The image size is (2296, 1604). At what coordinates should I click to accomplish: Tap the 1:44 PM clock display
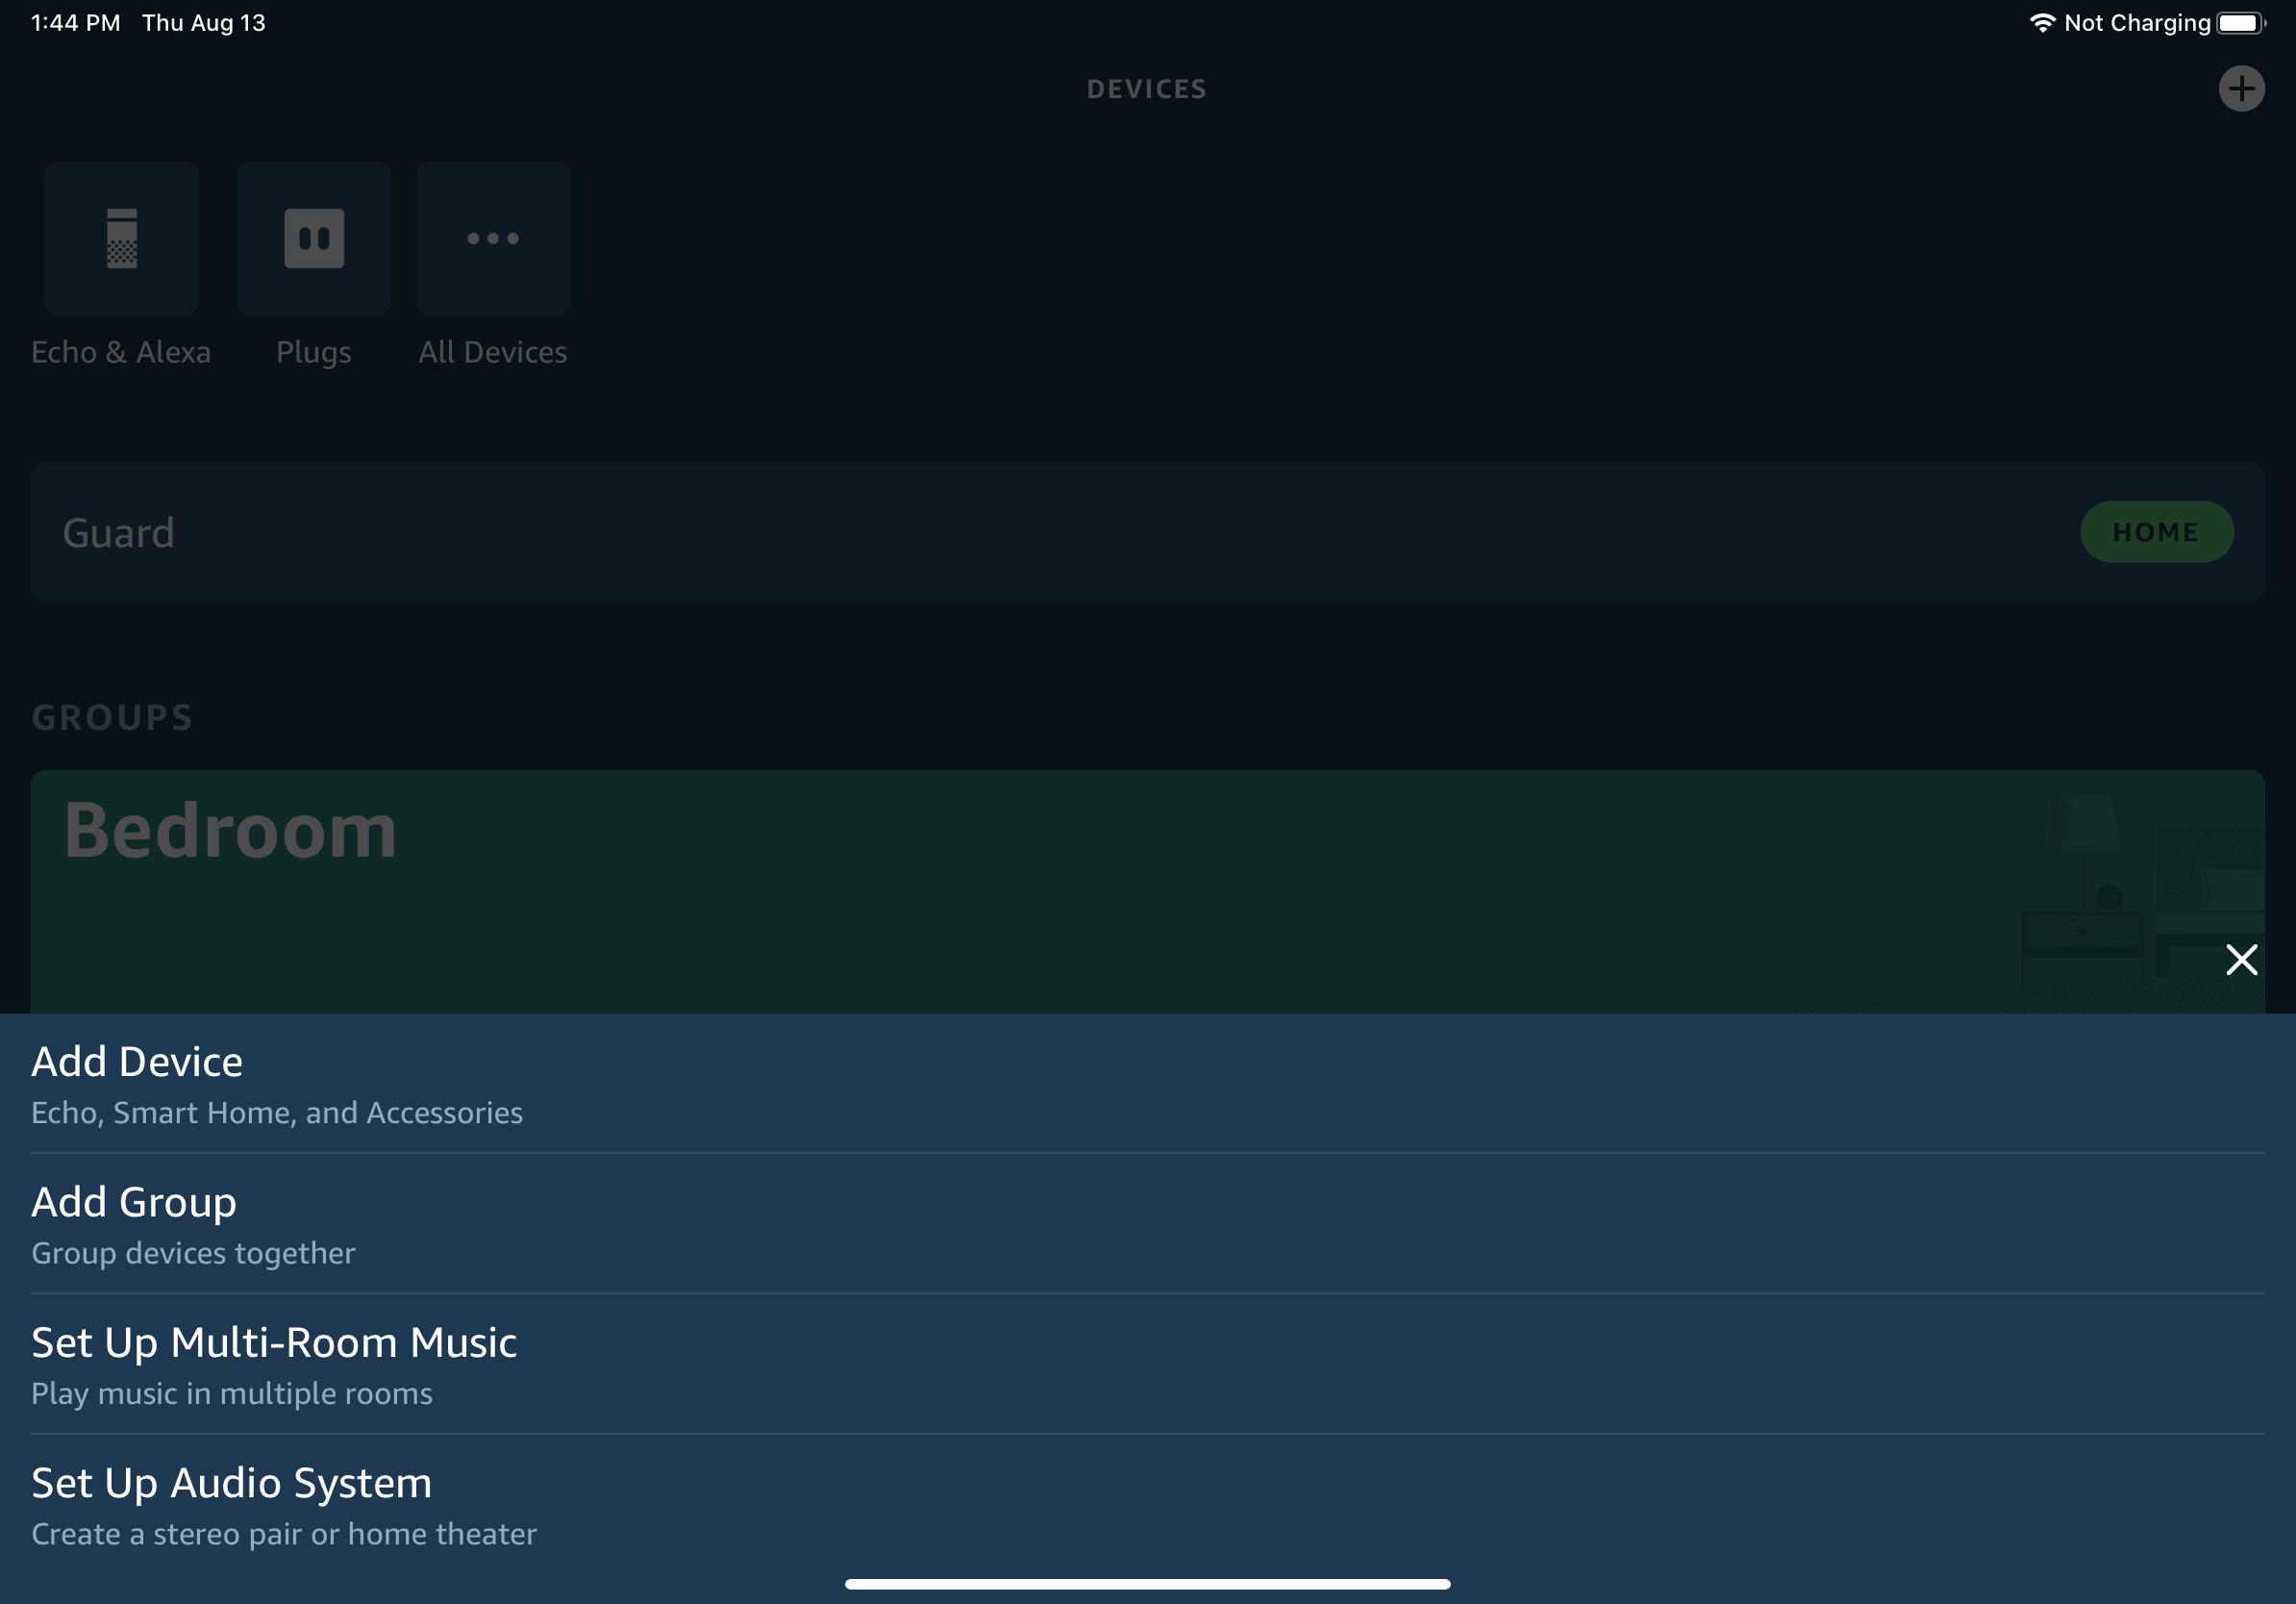coord(76,23)
